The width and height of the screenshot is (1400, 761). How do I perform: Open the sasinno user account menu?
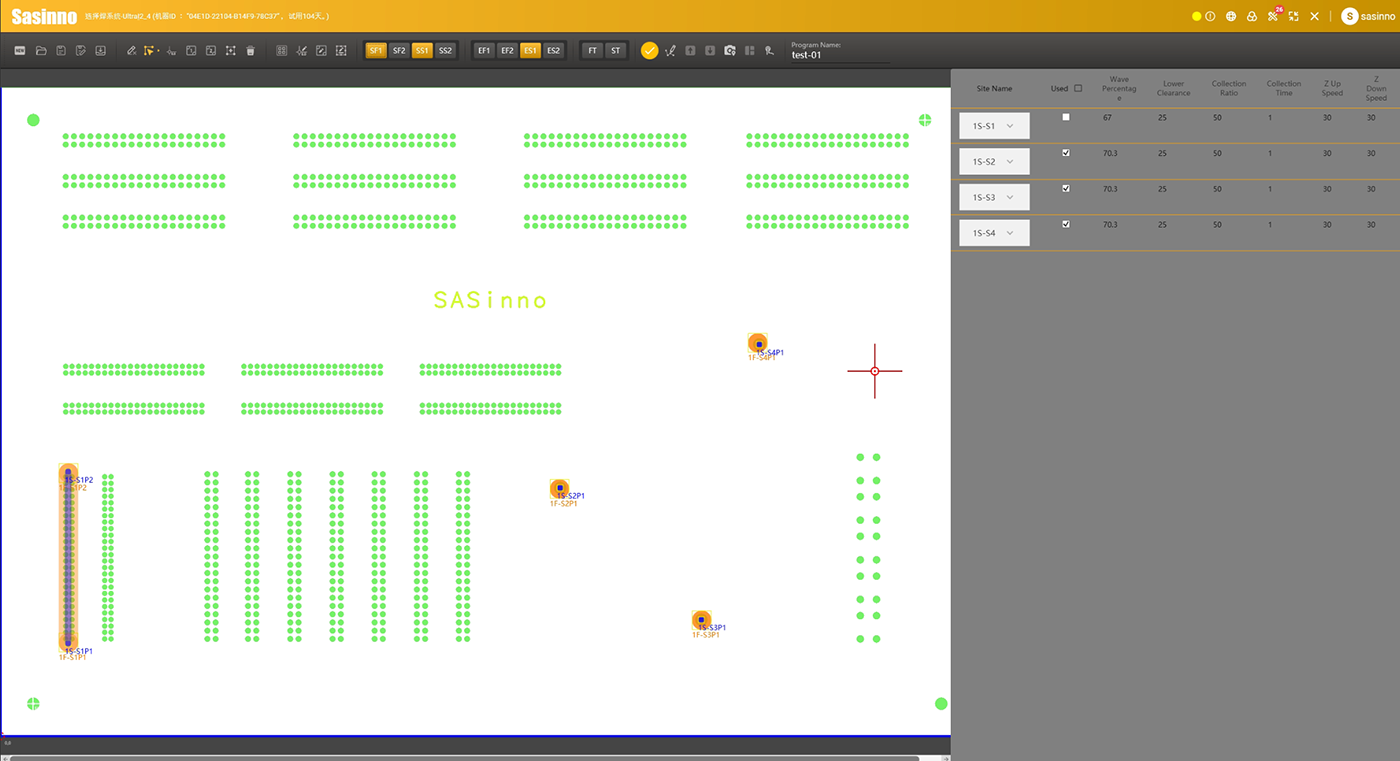1368,16
